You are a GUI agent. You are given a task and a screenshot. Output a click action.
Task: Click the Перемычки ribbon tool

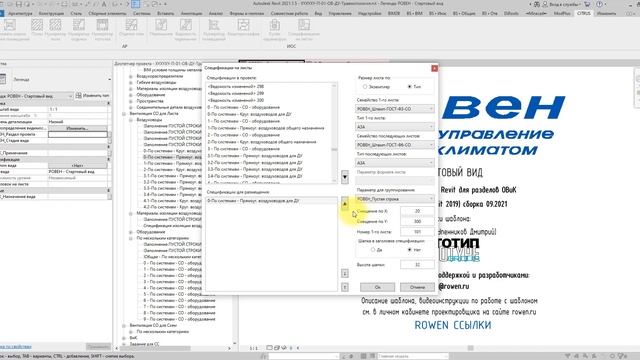click(x=161, y=28)
